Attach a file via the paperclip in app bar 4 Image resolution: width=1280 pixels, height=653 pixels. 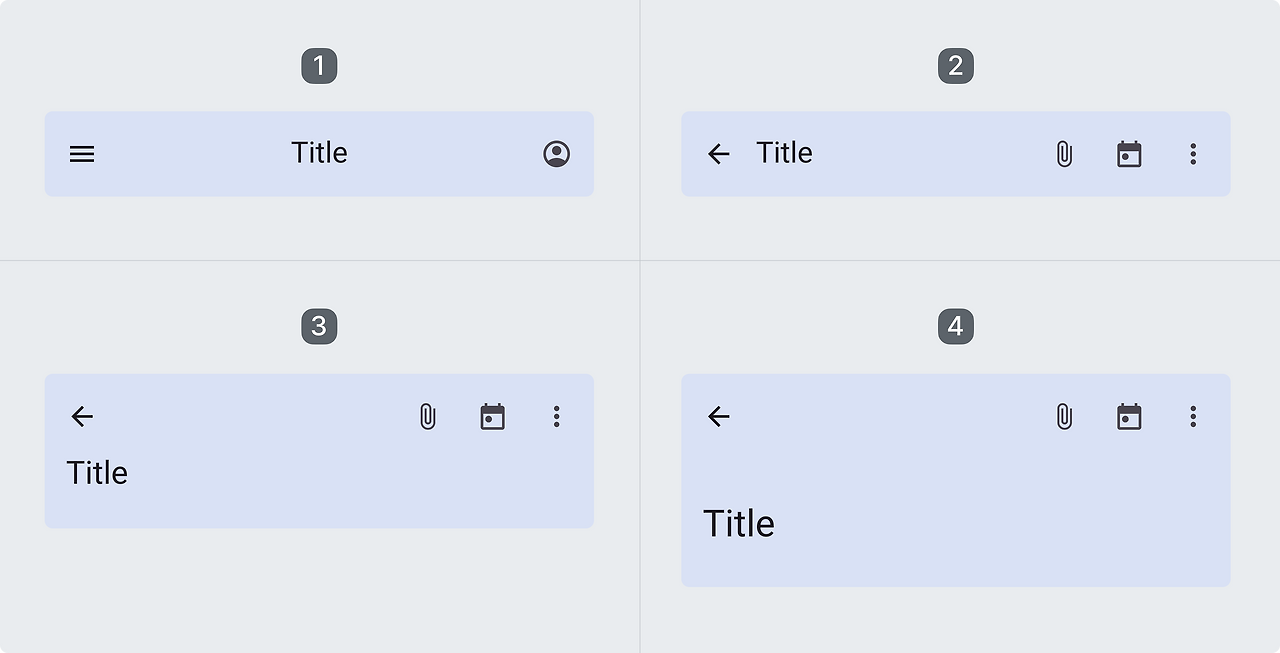(1064, 417)
